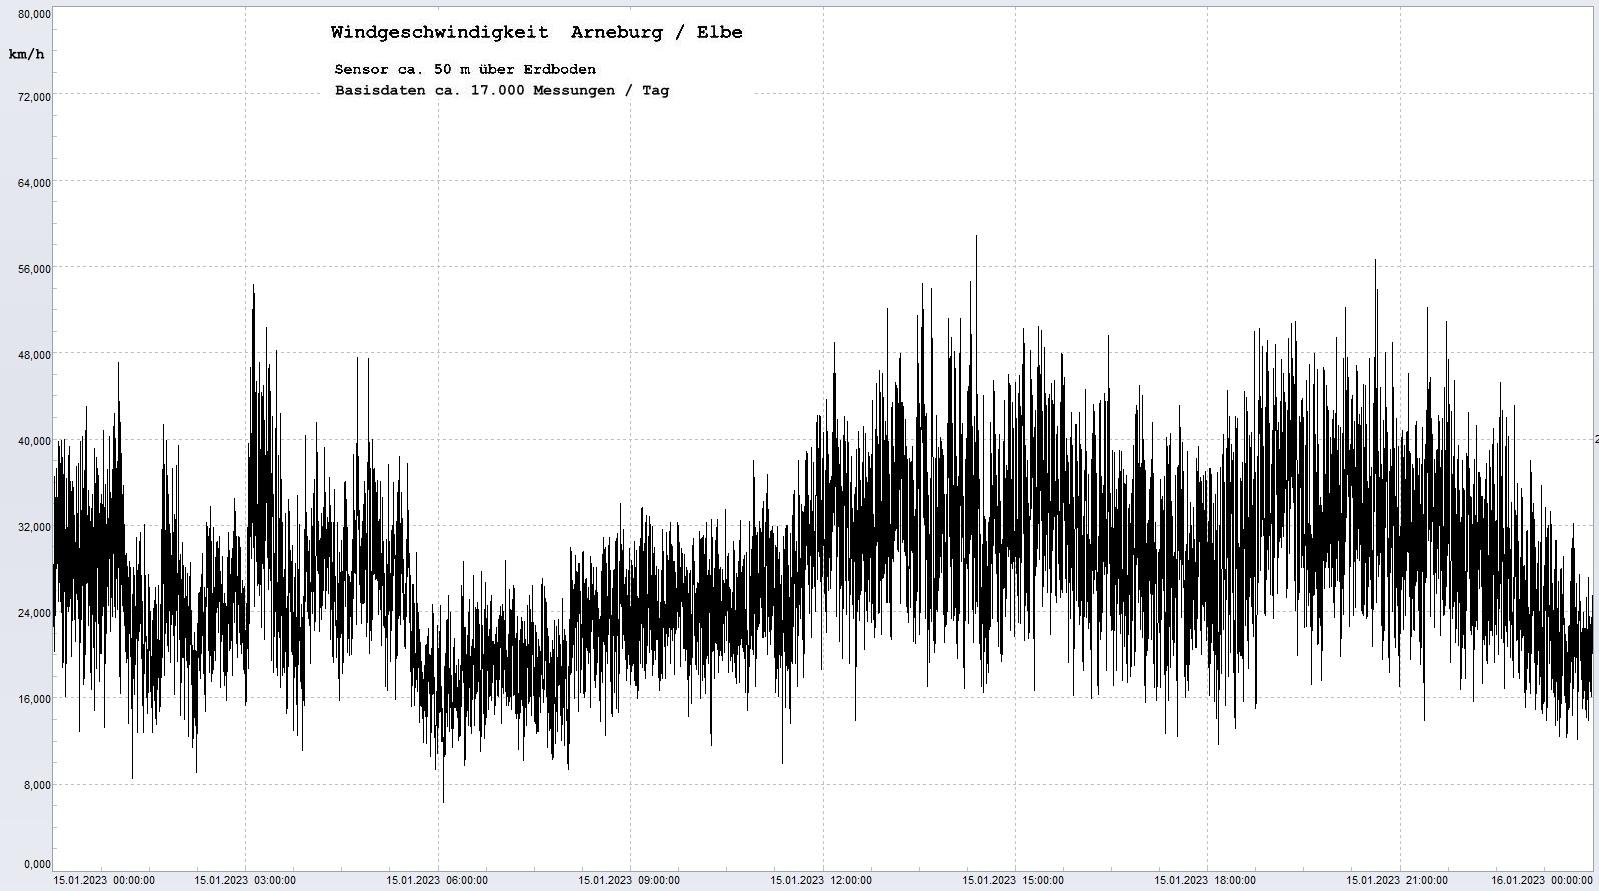Click the time label 15.01.2023 21:00:00

coord(1397,881)
